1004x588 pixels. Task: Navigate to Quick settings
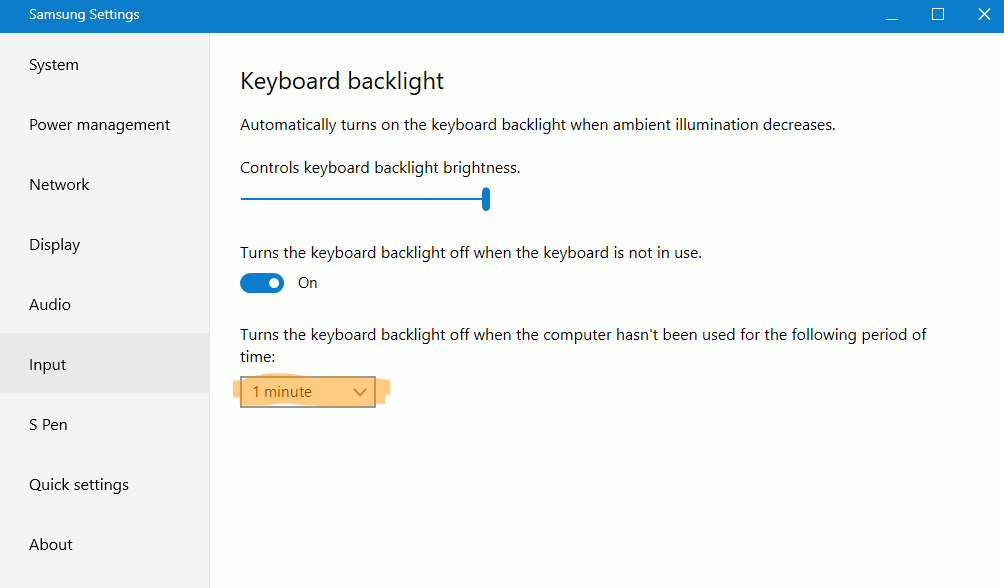[79, 485]
